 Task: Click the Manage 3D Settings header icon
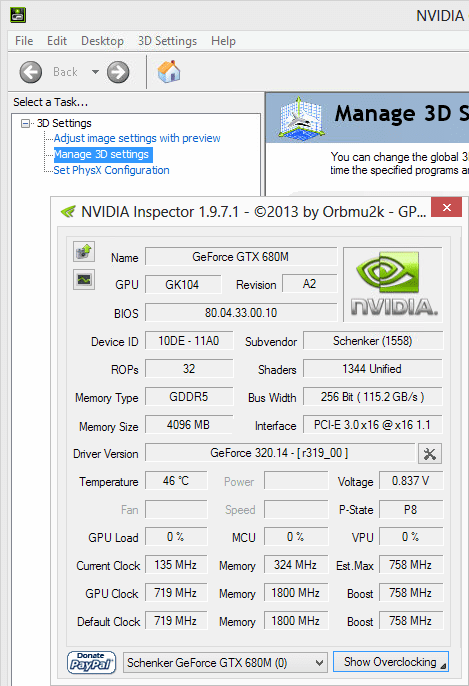click(x=301, y=117)
